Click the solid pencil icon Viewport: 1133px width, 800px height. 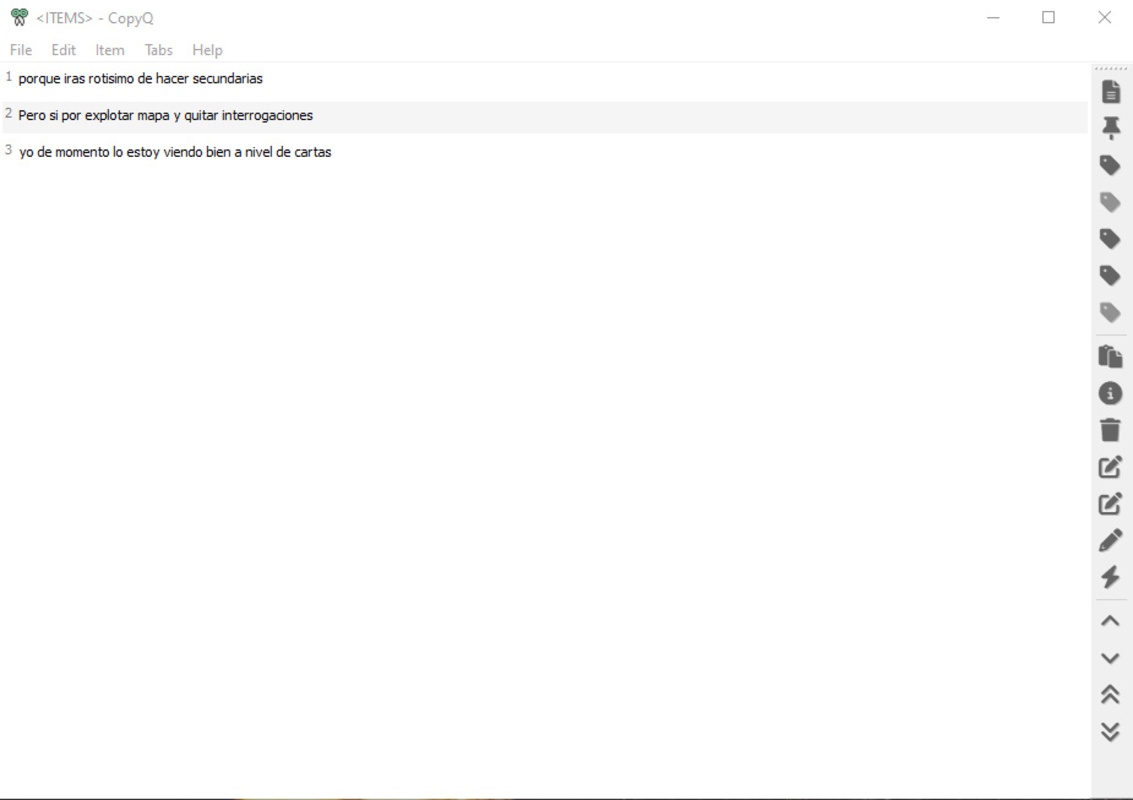pos(1111,541)
